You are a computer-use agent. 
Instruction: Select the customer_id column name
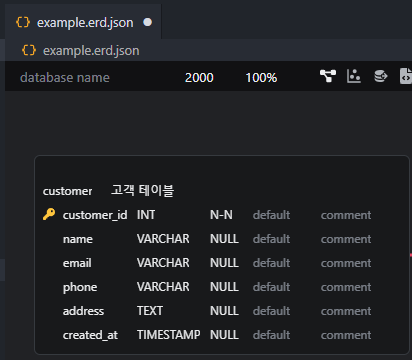(x=95, y=215)
